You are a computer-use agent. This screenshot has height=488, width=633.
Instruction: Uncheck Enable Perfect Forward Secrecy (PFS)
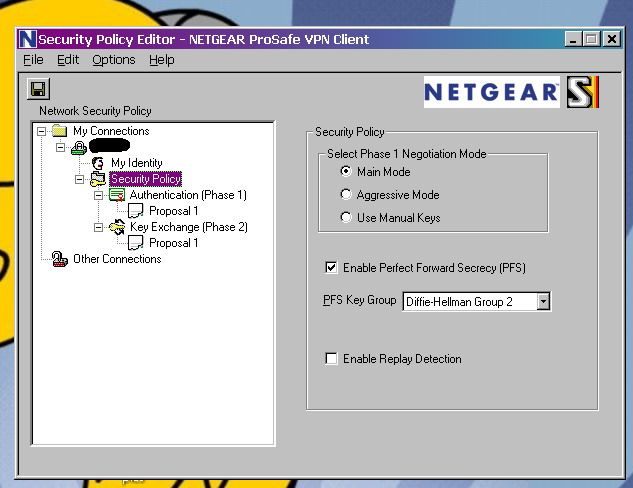[x=331, y=267]
